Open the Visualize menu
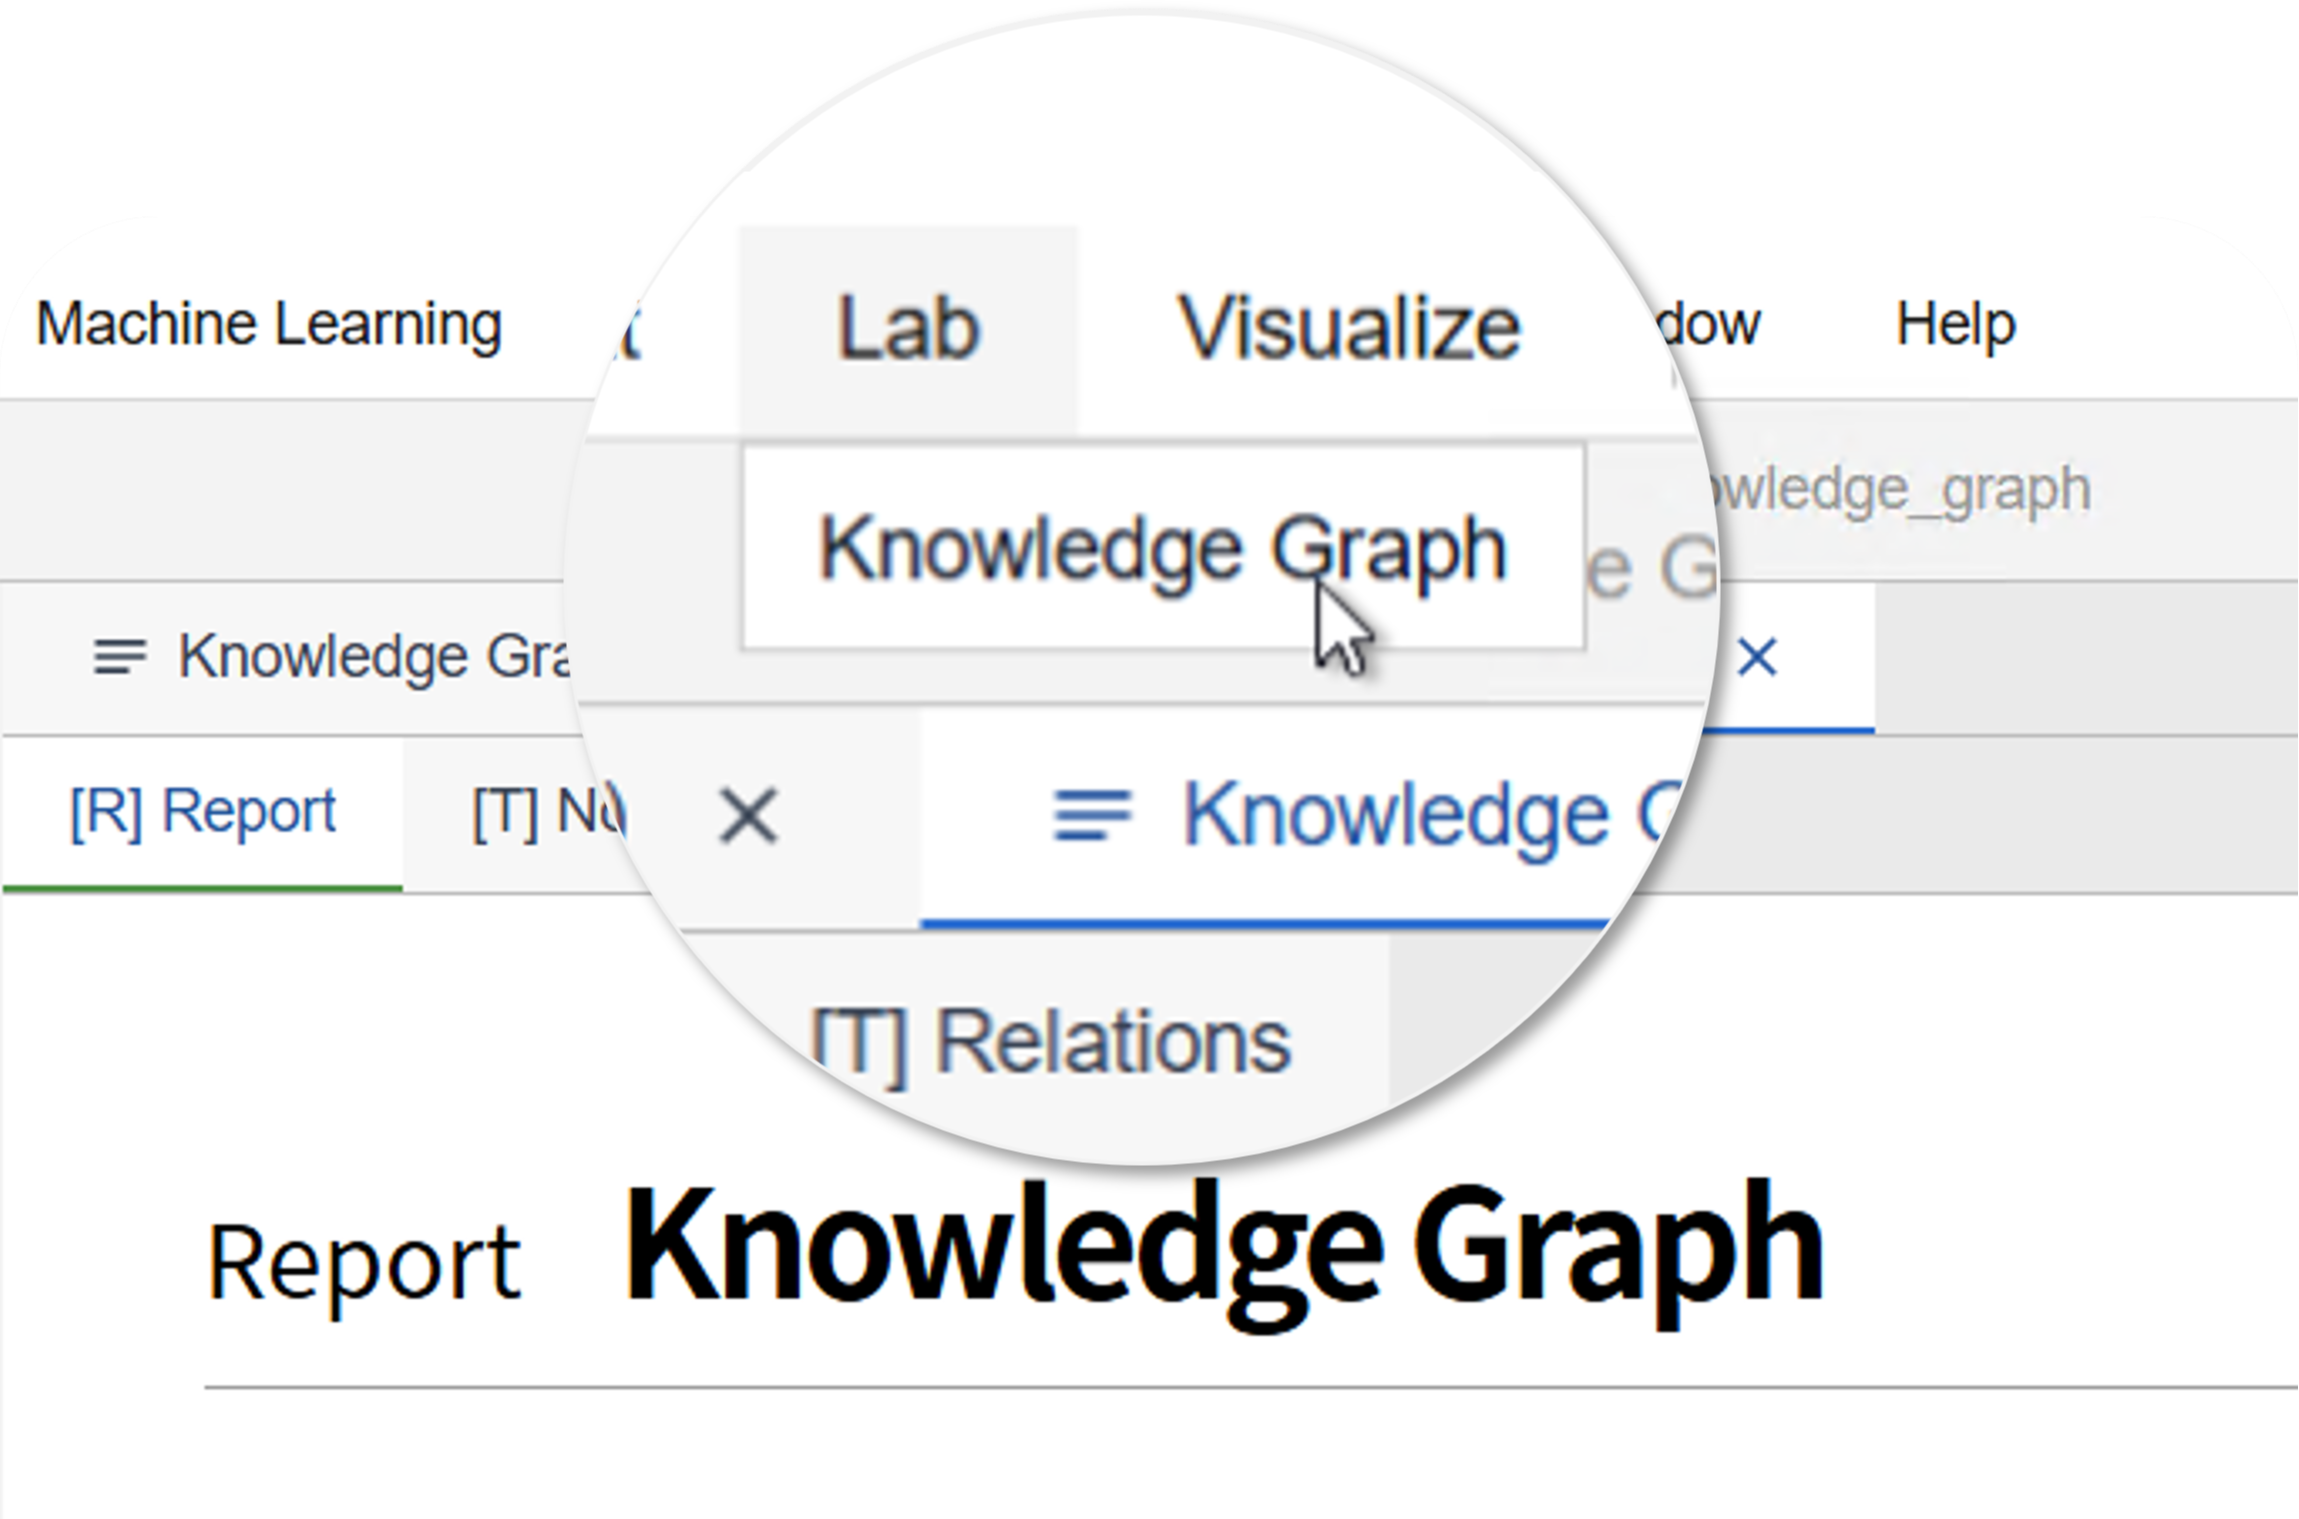This screenshot has height=1519, width=2299. pos(1349,328)
